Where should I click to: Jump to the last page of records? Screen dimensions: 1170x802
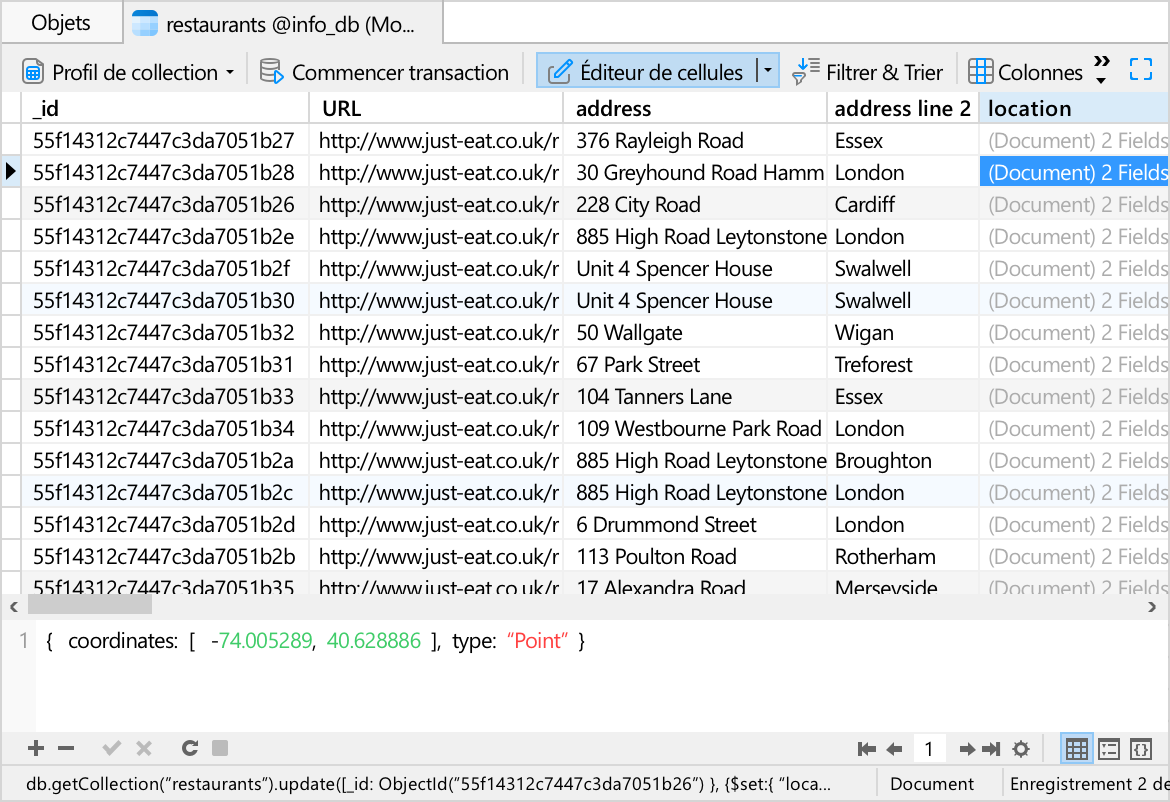[x=991, y=749]
